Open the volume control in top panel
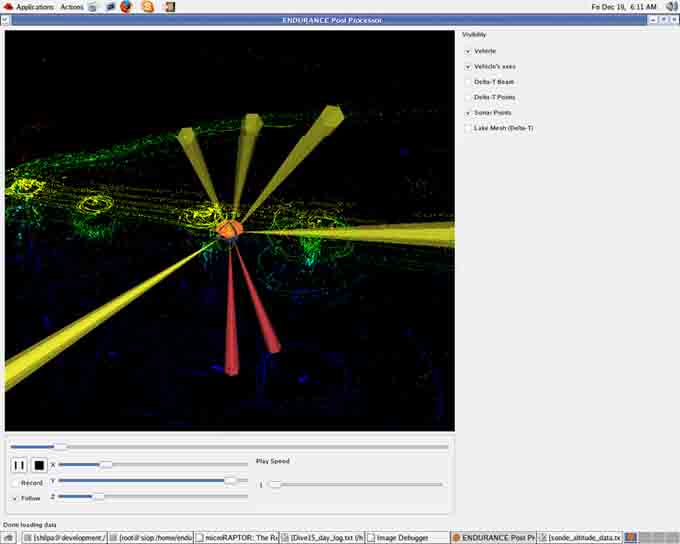 click(x=671, y=7)
